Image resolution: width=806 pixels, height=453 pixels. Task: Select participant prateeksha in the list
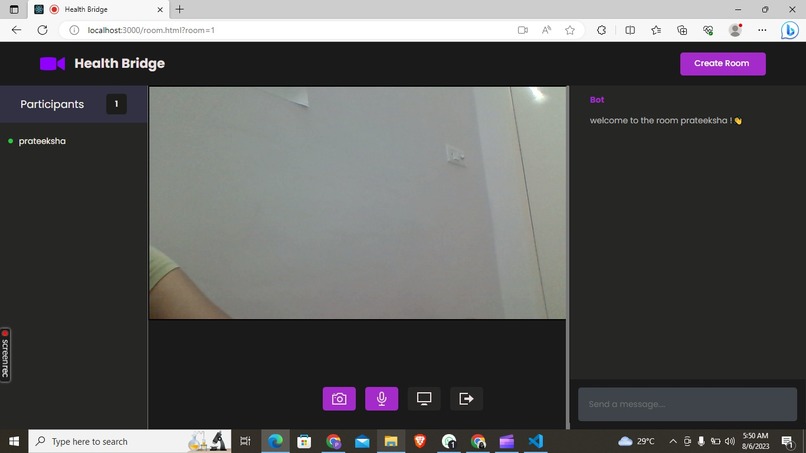coord(42,141)
